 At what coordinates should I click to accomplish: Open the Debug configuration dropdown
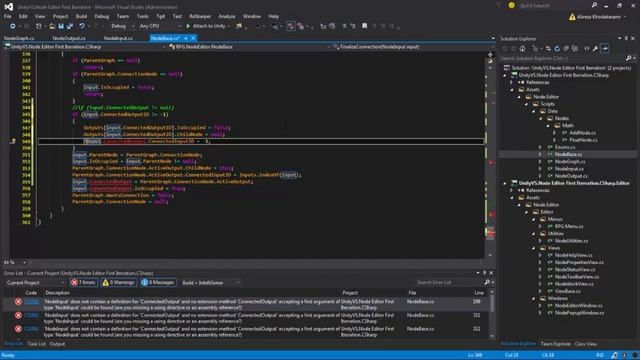point(122,26)
